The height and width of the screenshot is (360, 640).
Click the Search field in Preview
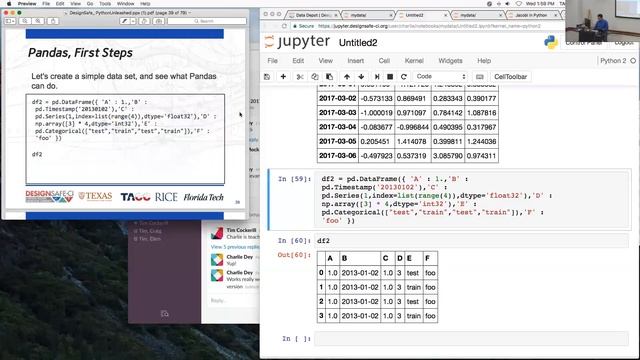(x=207, y=21)
